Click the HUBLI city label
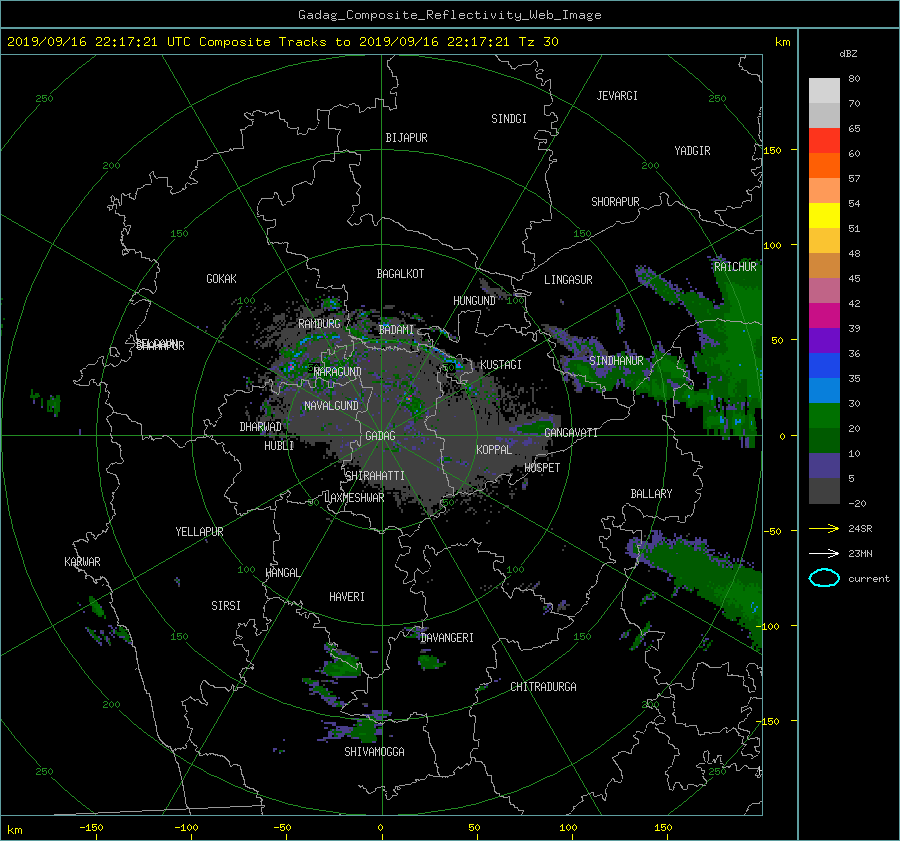 [279, 446]
